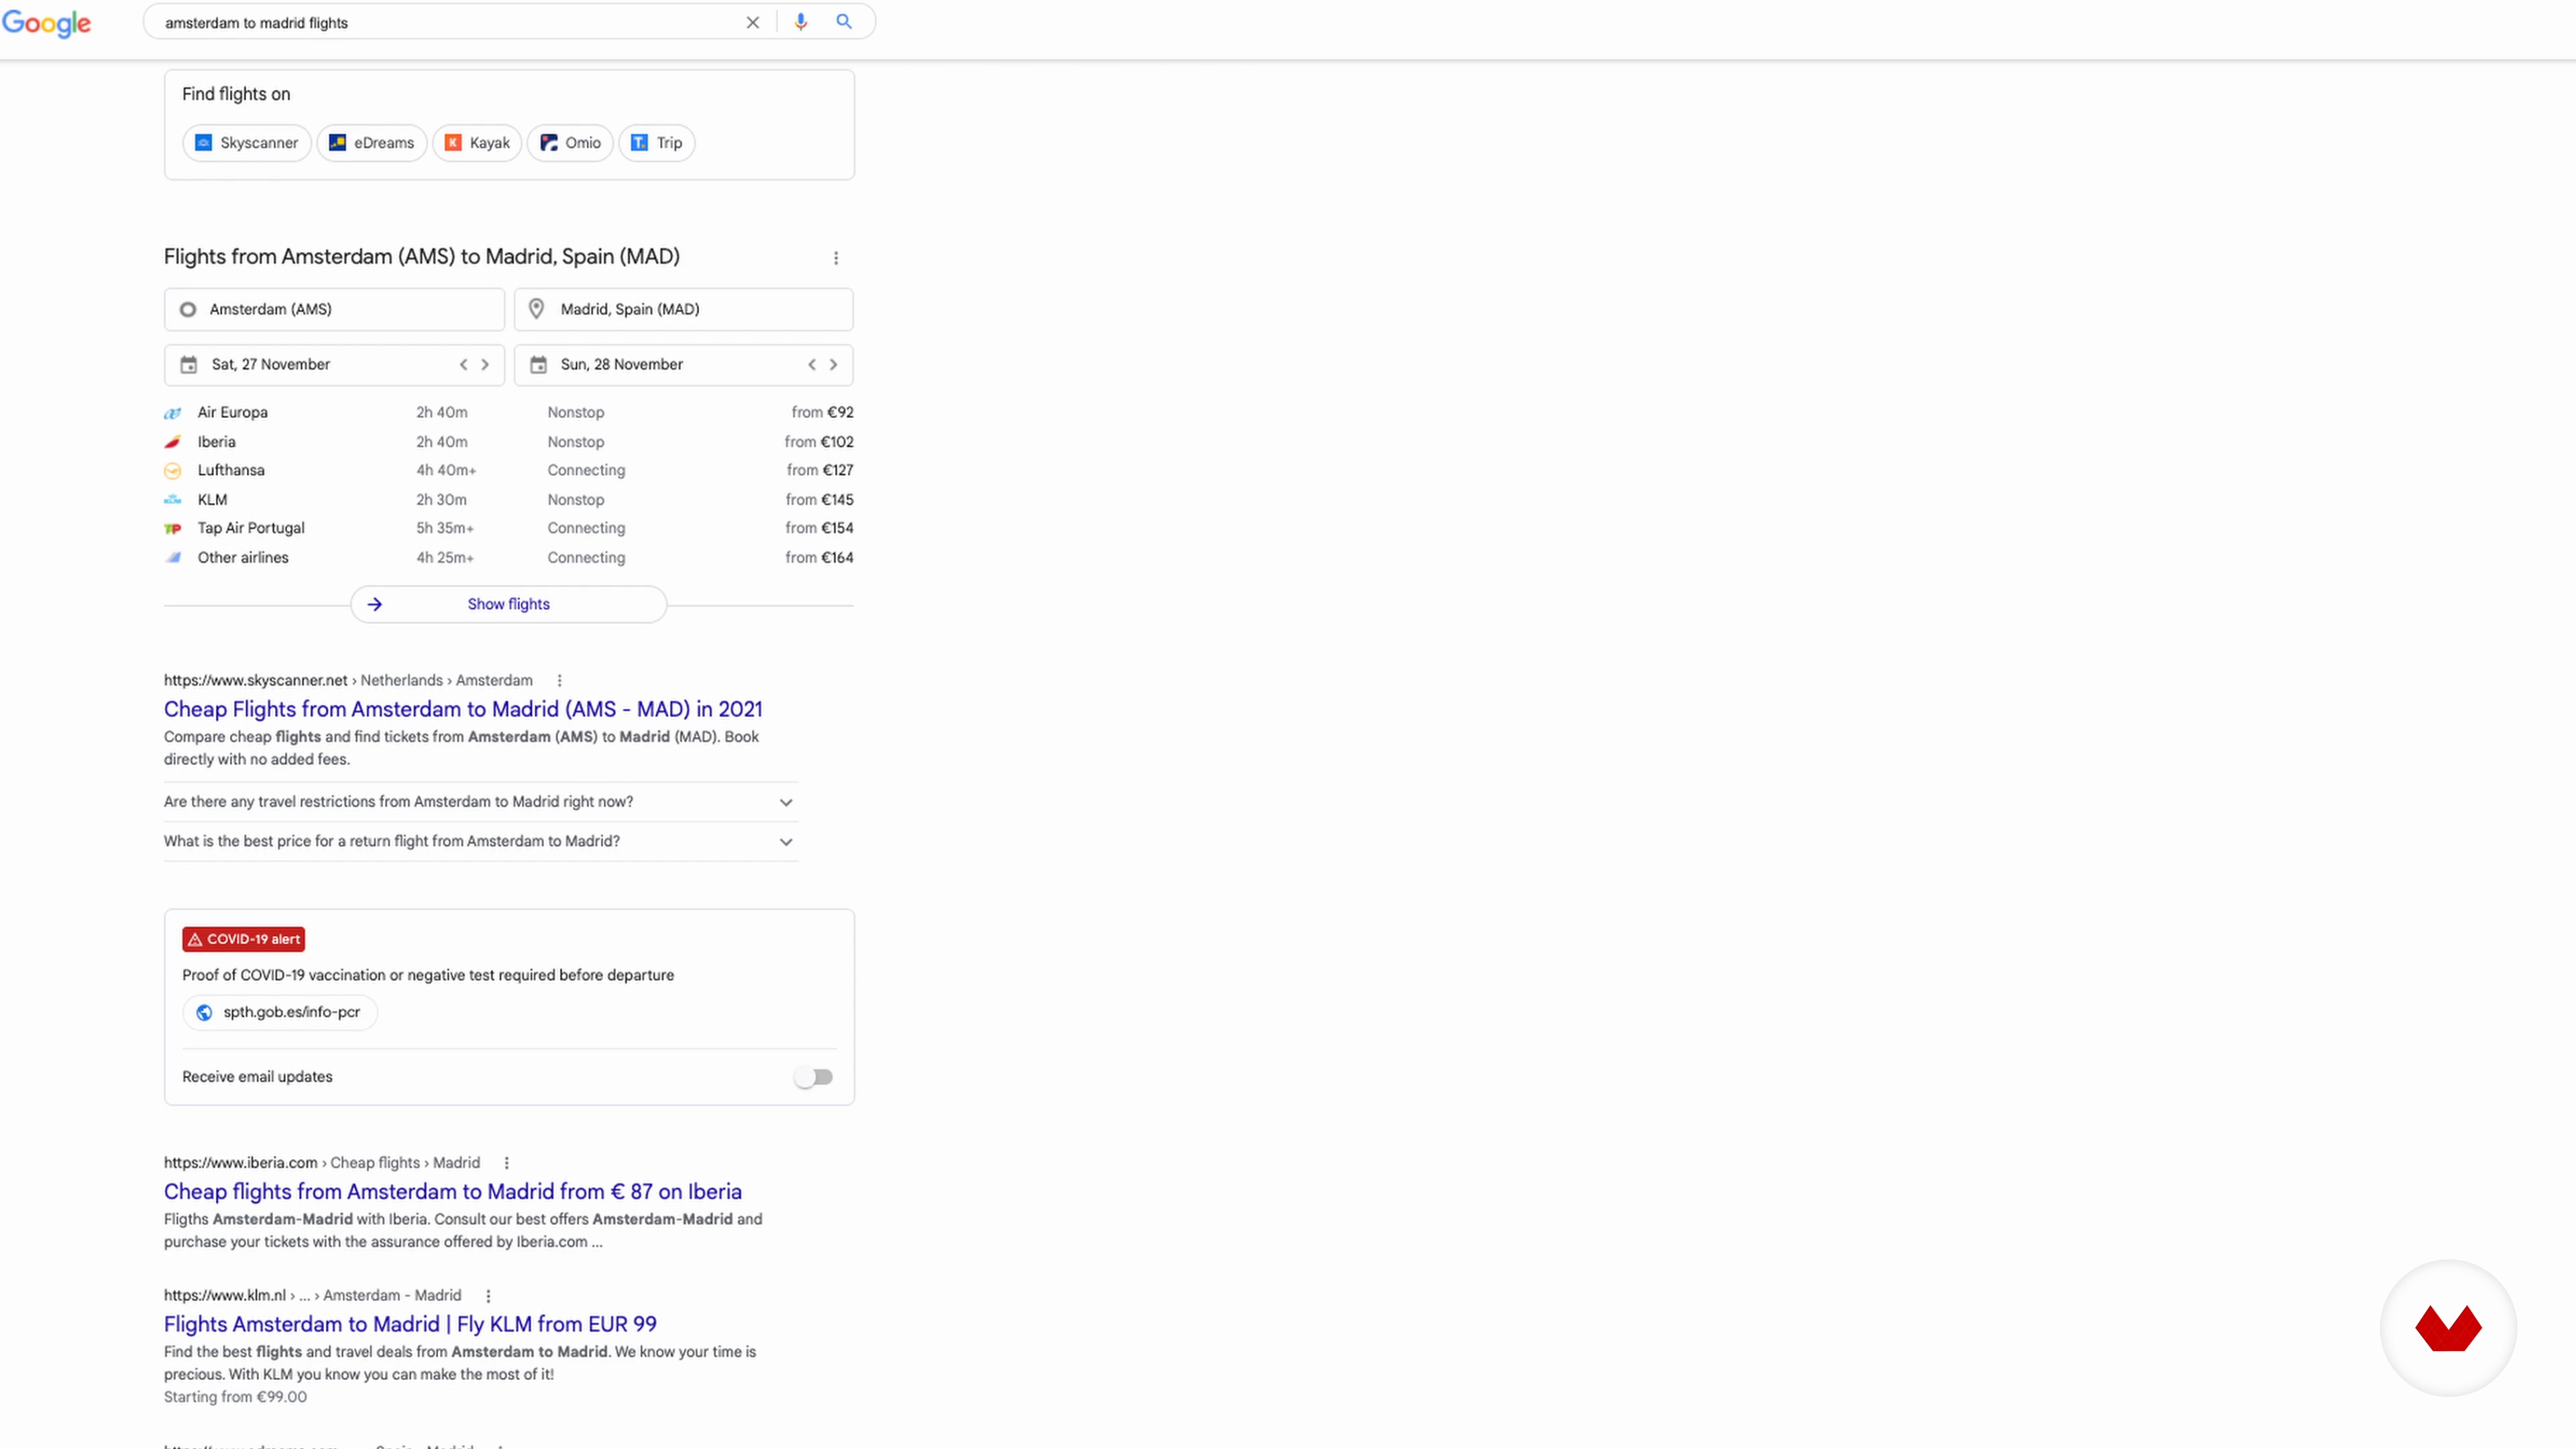Select next day for return date
The height and width of the screenshot is (1449, 2576).
(x=833, y=365)
